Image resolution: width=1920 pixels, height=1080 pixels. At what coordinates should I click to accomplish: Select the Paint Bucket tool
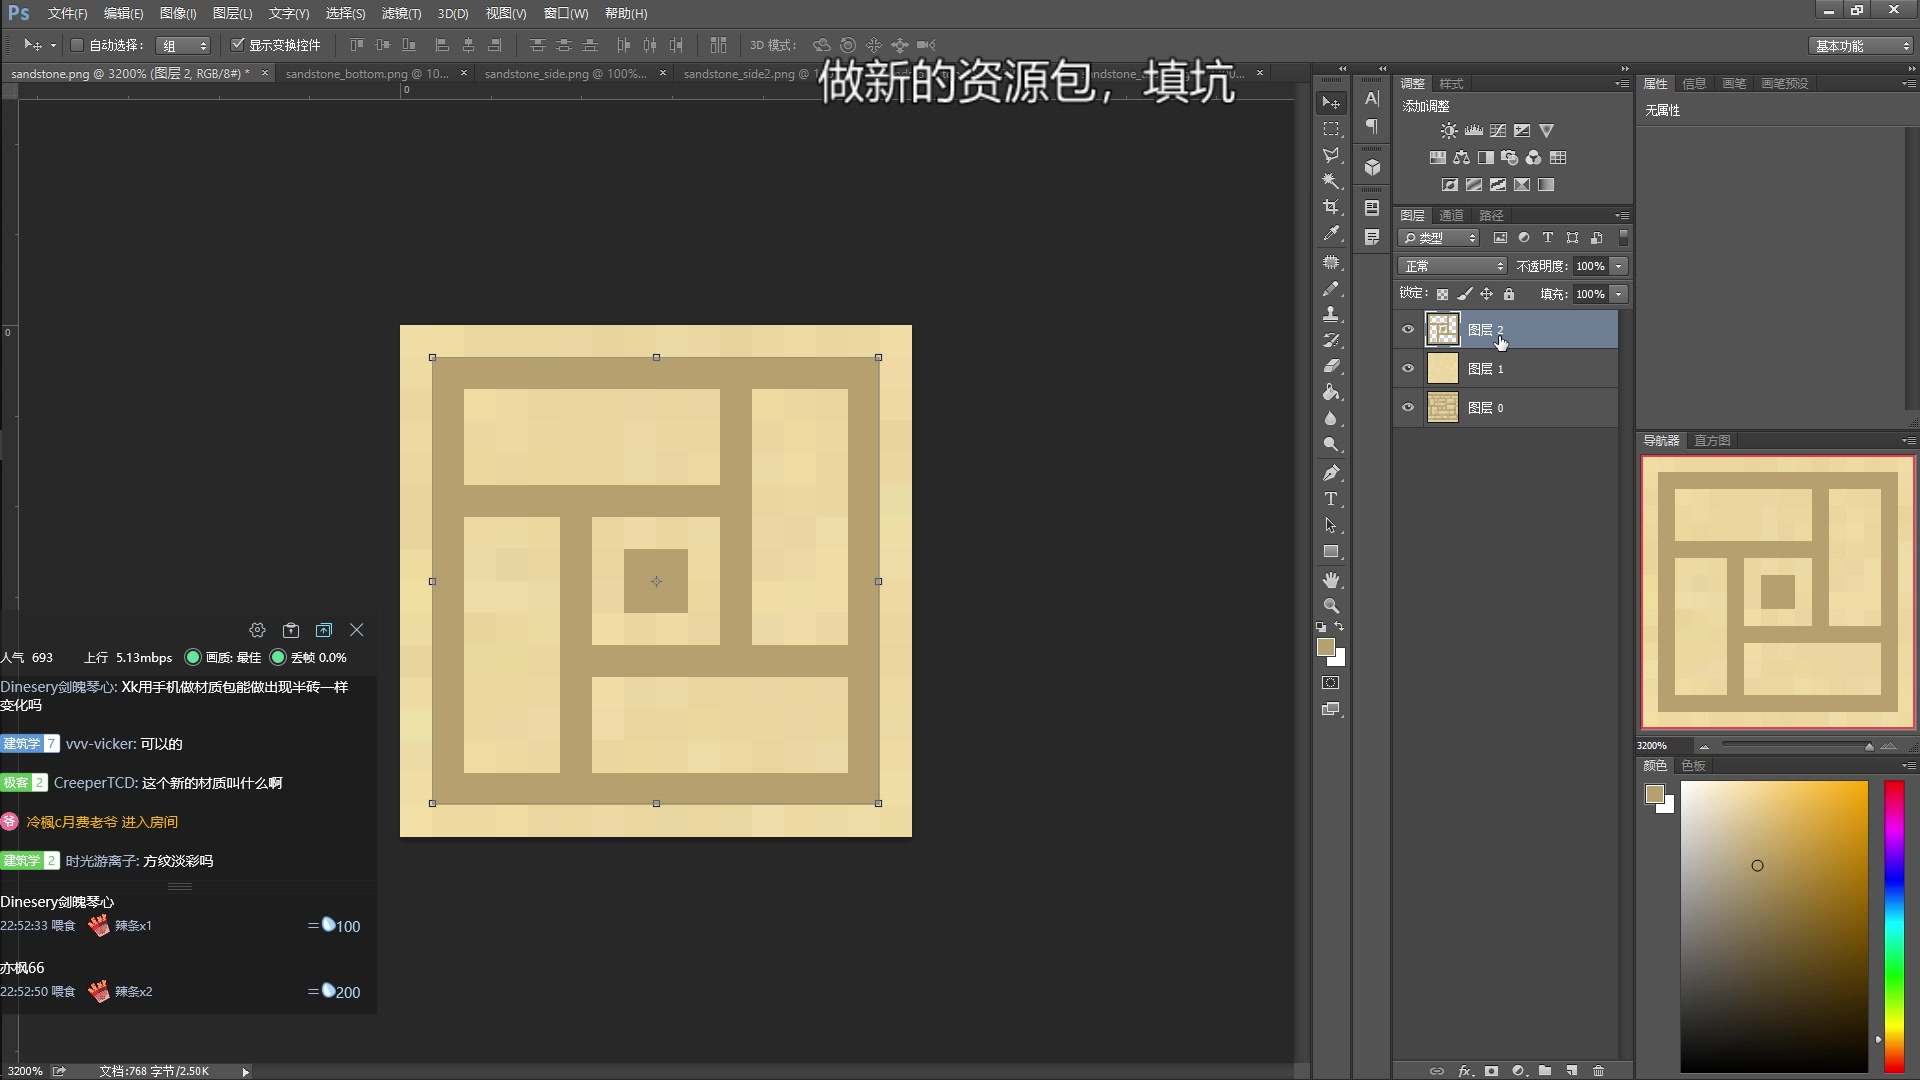pyautogui.click(x=1331, y=392)
